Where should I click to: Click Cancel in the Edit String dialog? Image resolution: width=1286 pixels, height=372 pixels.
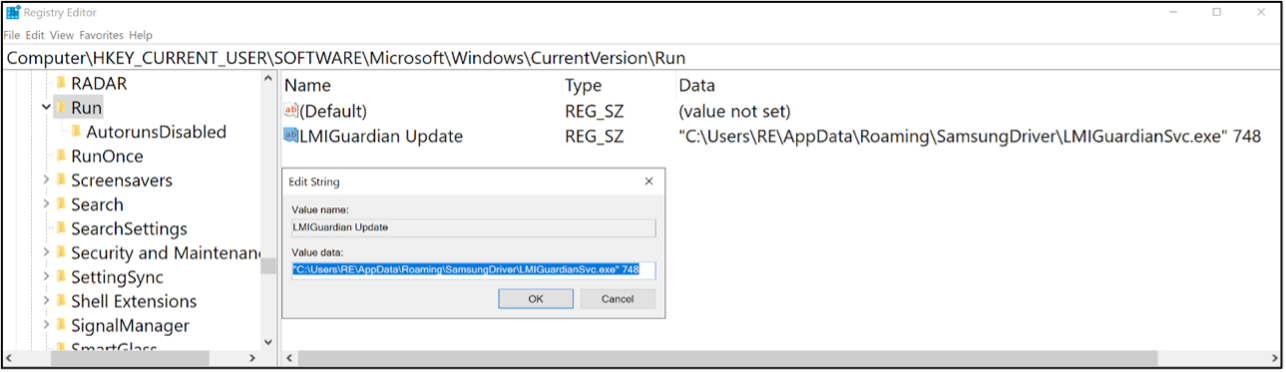pos(618,299)
